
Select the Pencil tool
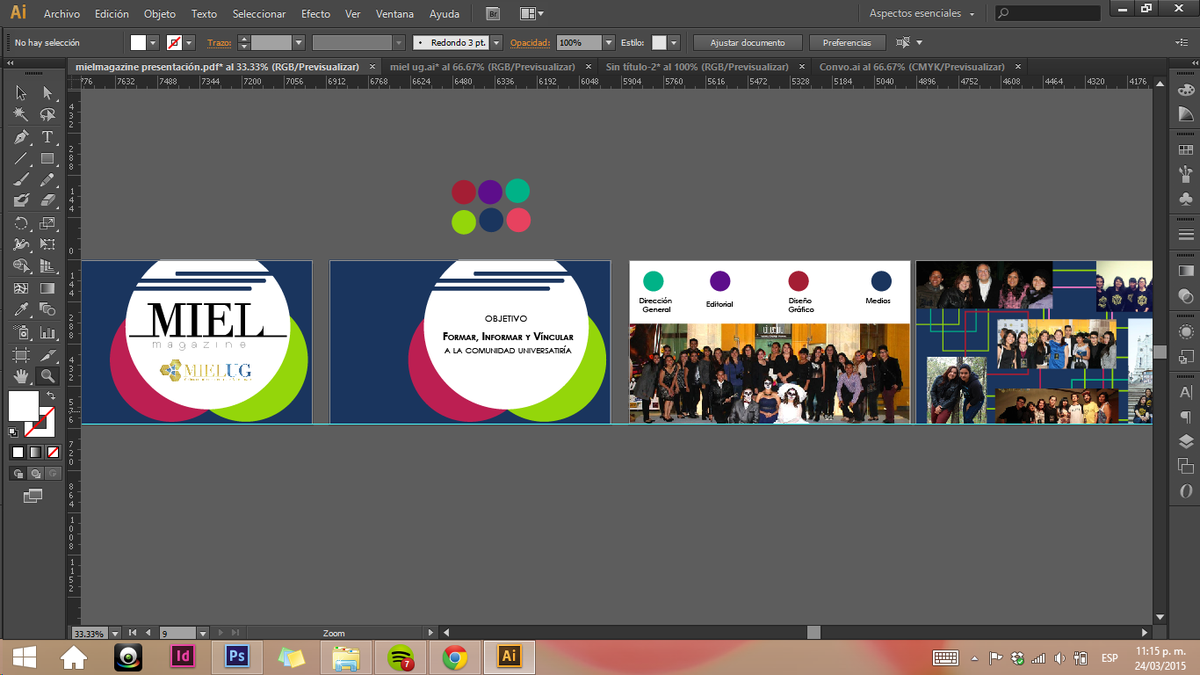coord(47,180)
